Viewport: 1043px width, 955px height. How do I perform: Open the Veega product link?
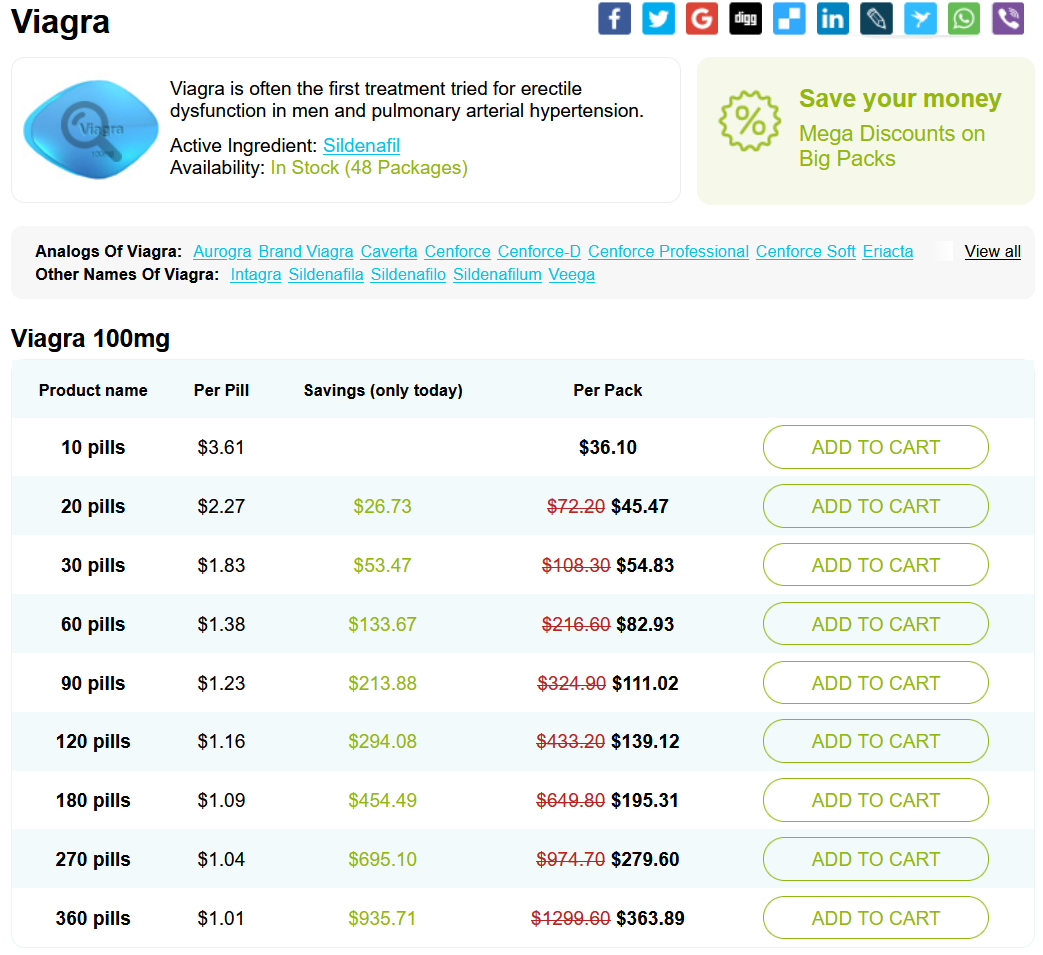[x=571, y=274]
